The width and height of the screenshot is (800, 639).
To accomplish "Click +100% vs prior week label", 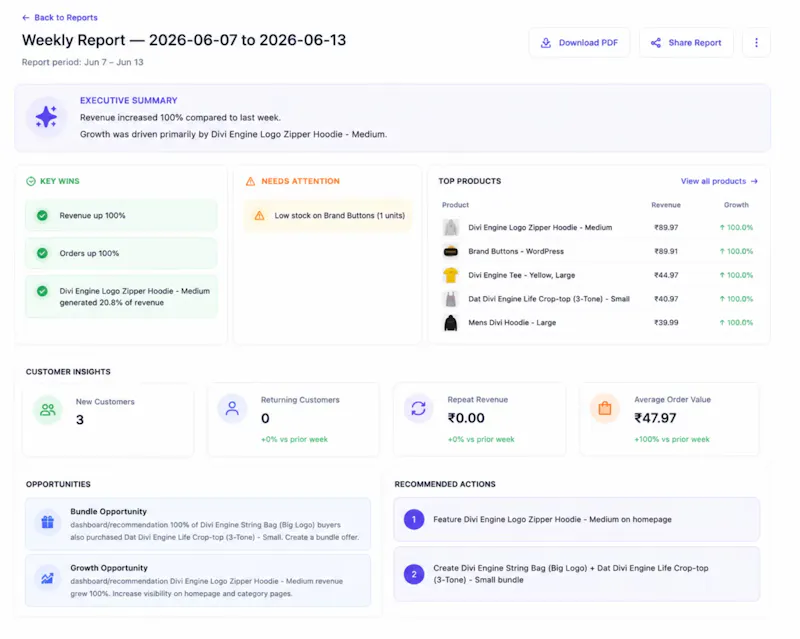I will (x=671, y=439).
